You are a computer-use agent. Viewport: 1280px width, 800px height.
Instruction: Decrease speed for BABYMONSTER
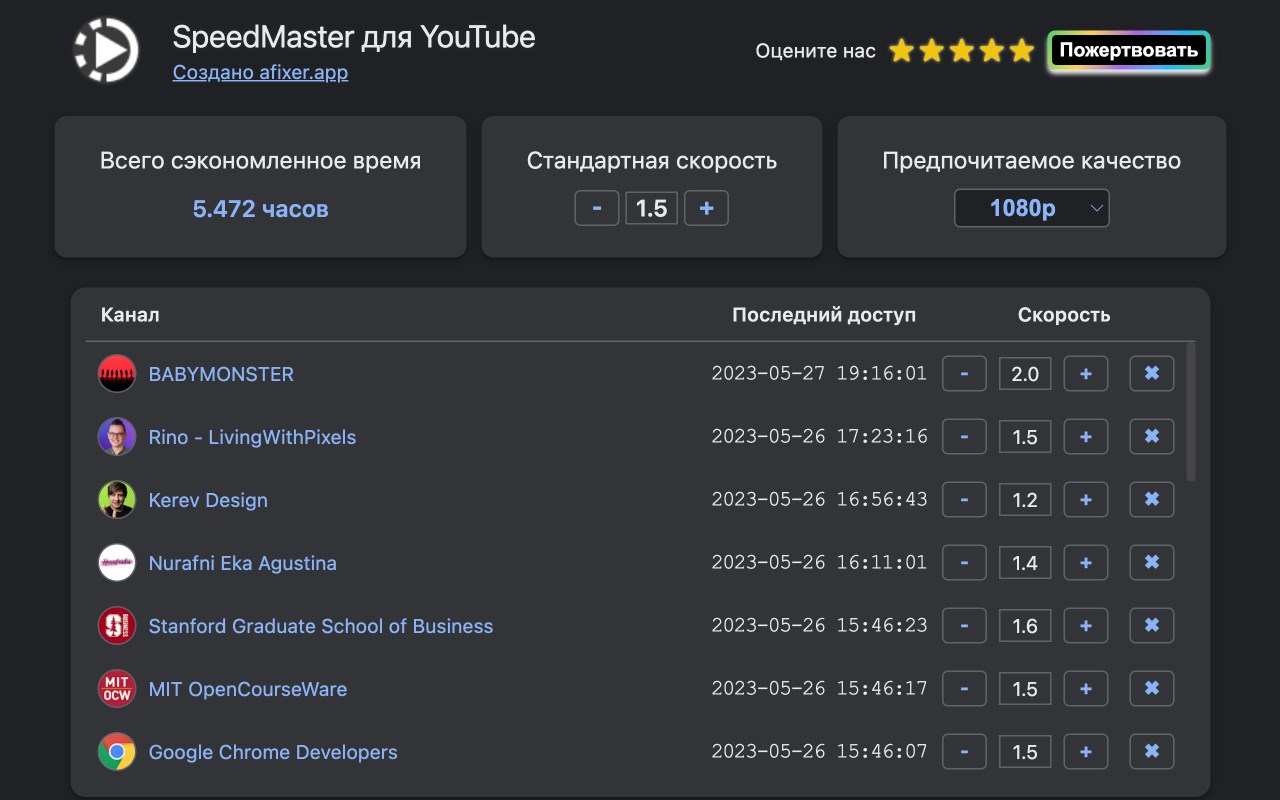[x=964, y=374]
